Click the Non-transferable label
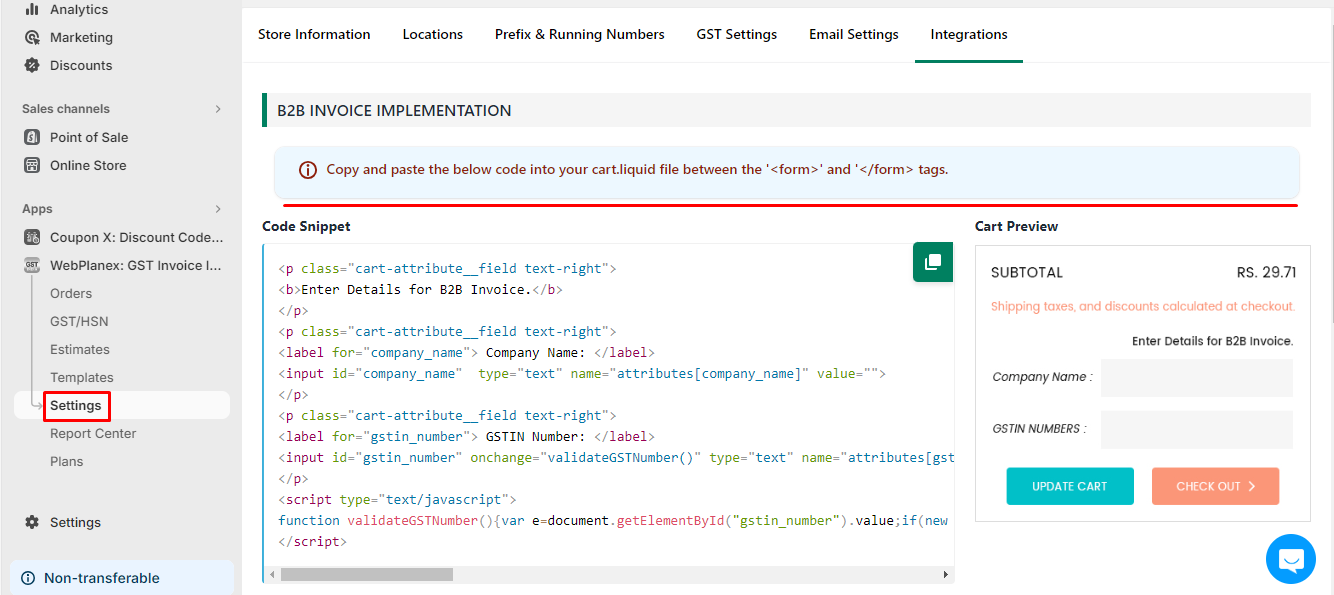 click(x=102, y=578)
